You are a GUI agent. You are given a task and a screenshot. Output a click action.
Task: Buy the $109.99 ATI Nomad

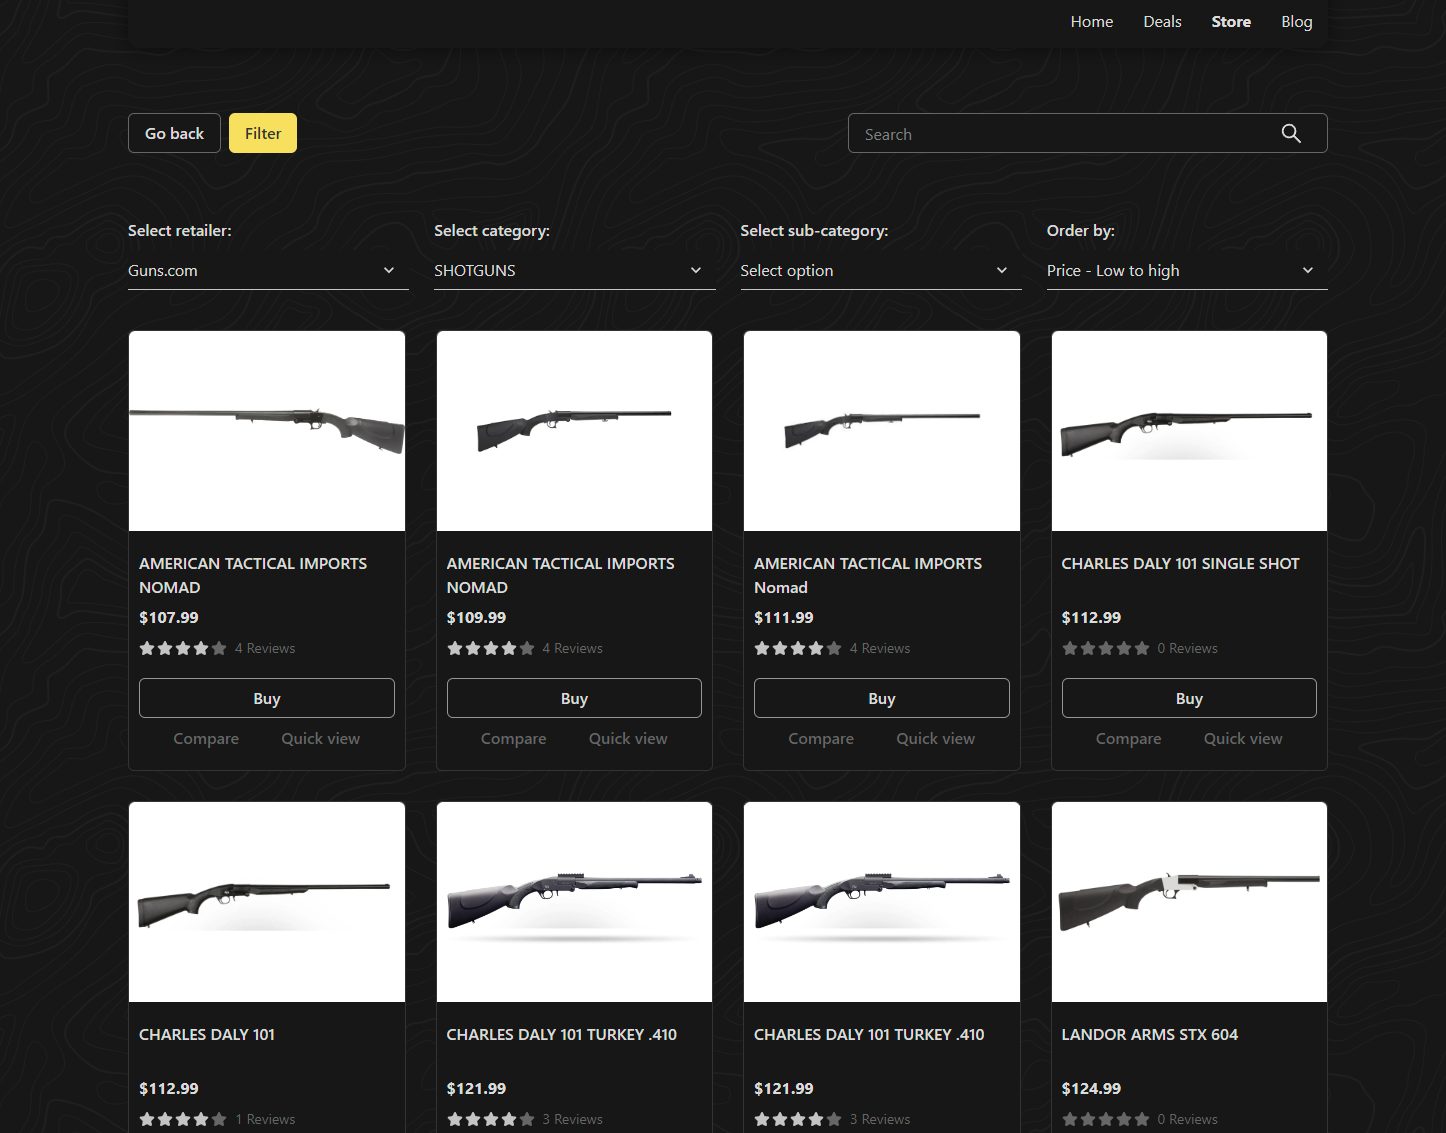click(x=574, y=698)
